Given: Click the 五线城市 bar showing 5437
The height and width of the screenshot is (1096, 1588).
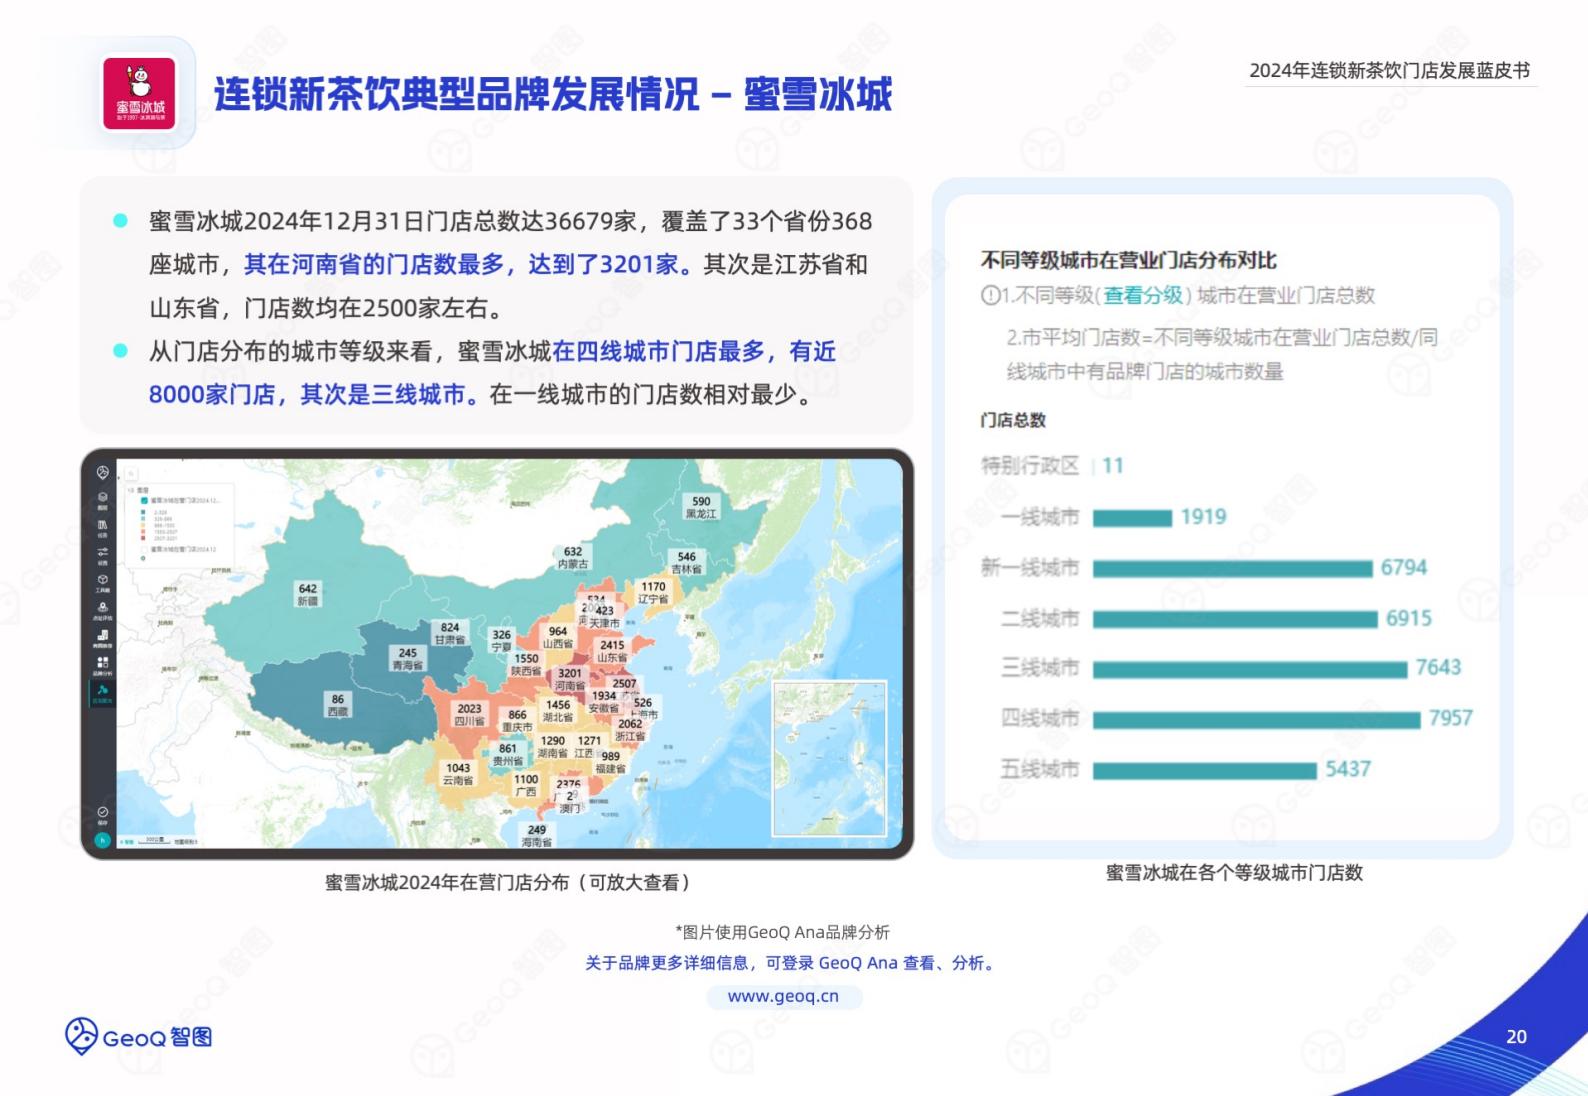Looking at the screenshot, I should (x=1205, y=770).
